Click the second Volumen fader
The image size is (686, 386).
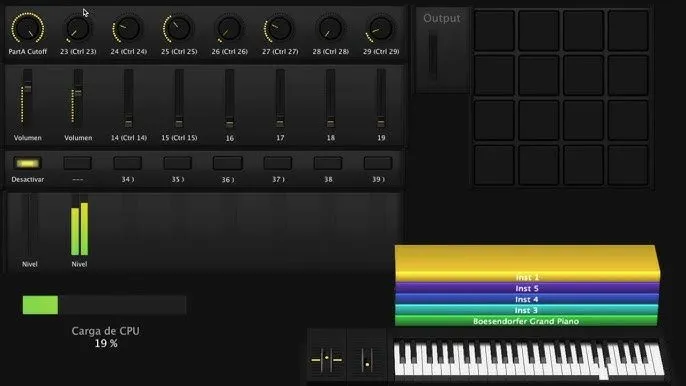[x=77, y=98]
